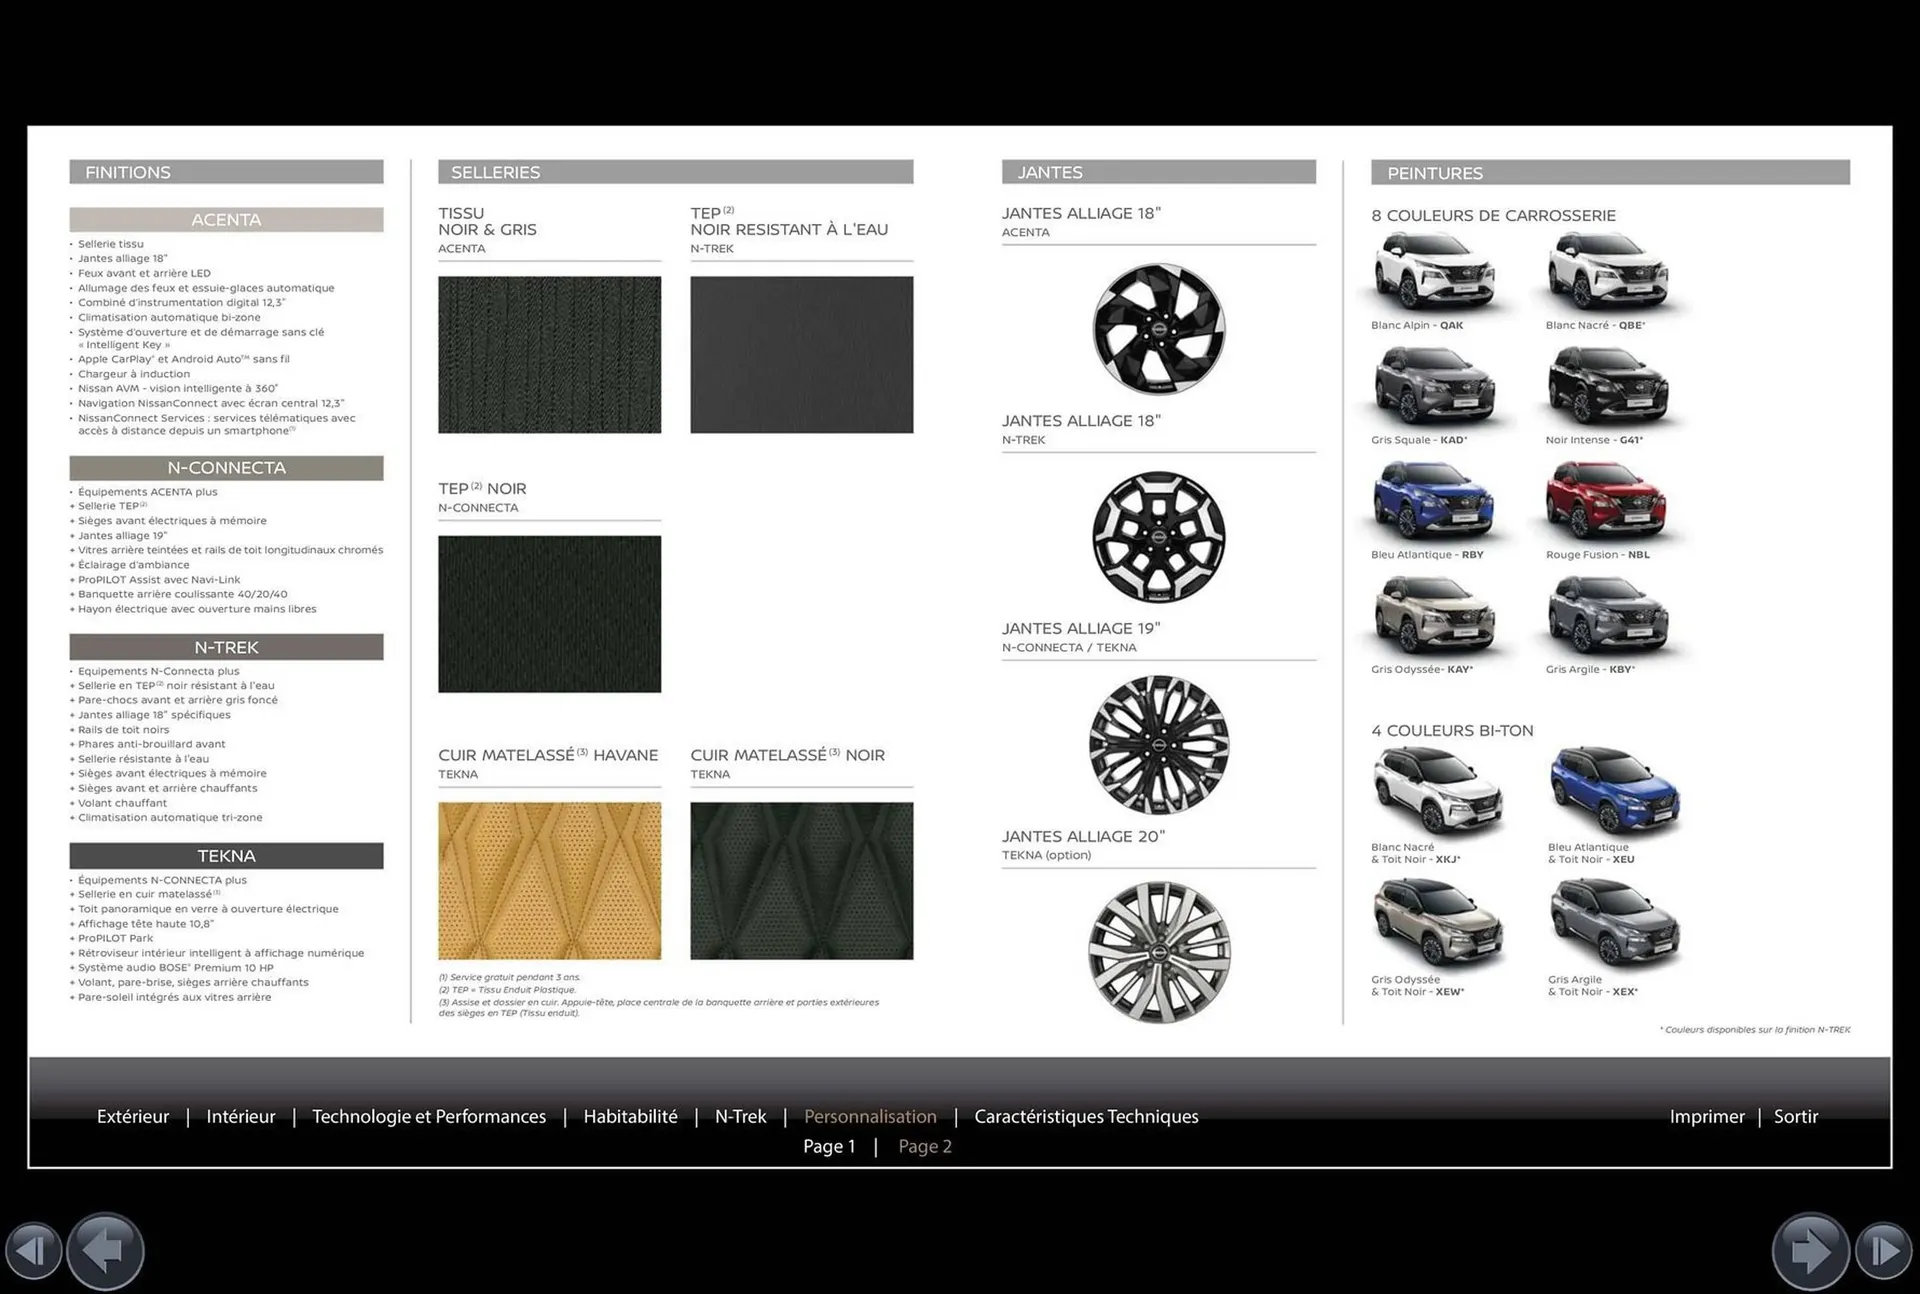
Task: Select the Jantes Alliage 18" N-Trek wheel
Action: tap(1157, 537)
